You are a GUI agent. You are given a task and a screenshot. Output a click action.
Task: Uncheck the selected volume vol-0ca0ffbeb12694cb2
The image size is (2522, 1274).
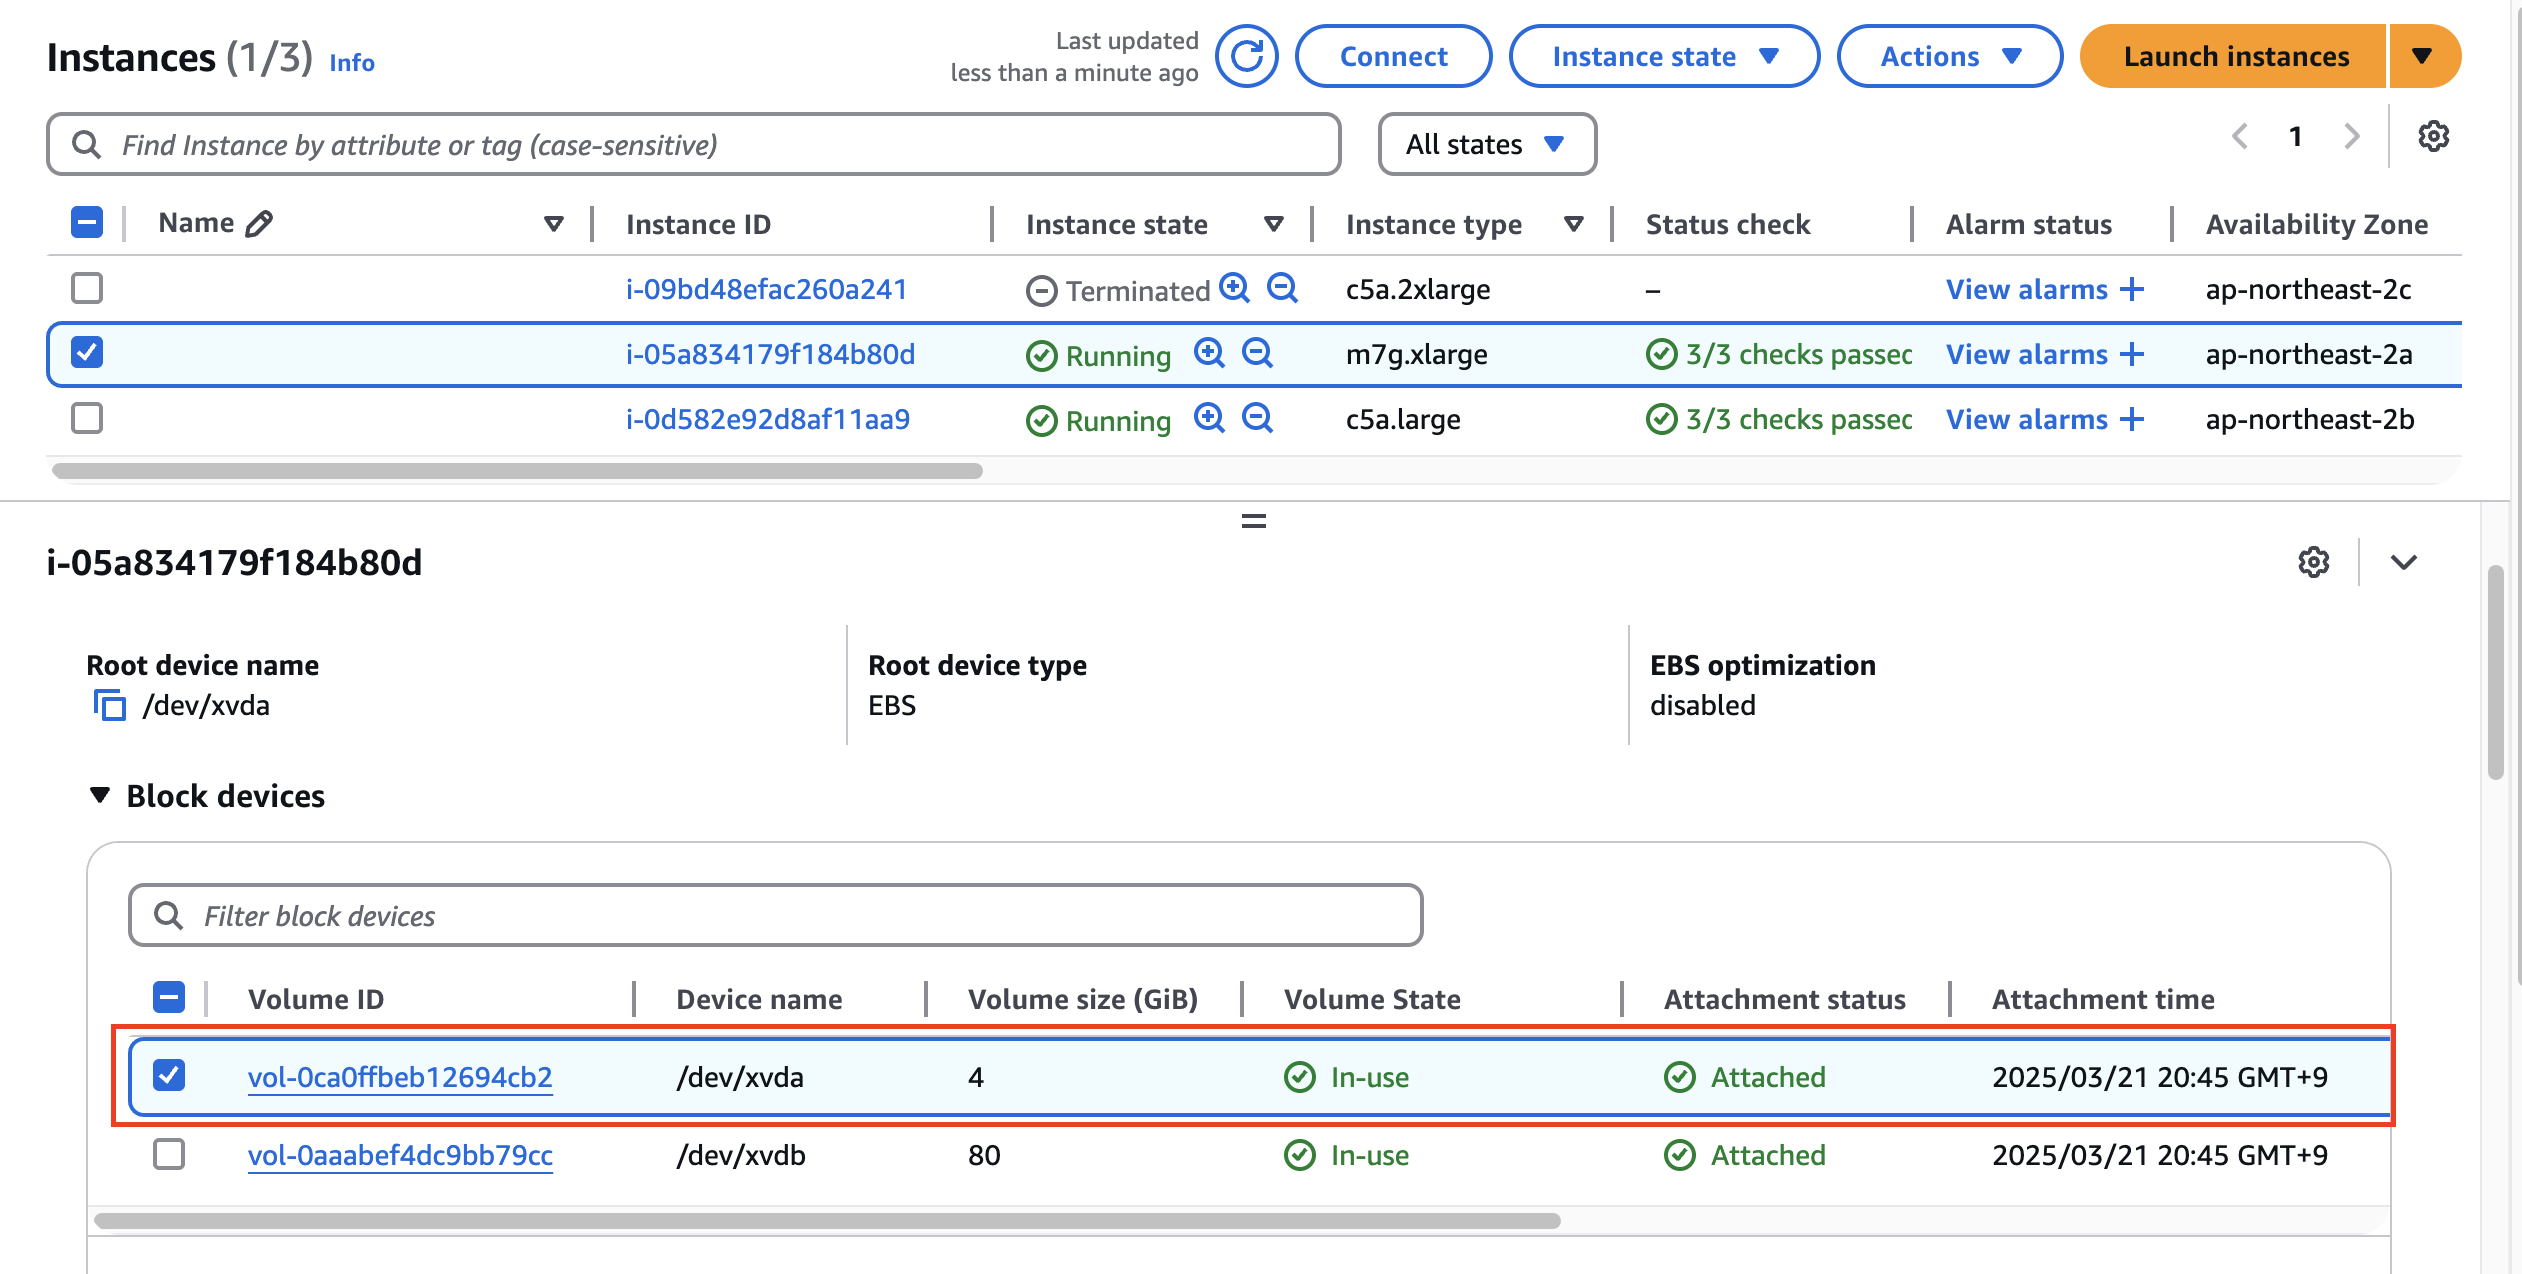tap(169, 1076)
